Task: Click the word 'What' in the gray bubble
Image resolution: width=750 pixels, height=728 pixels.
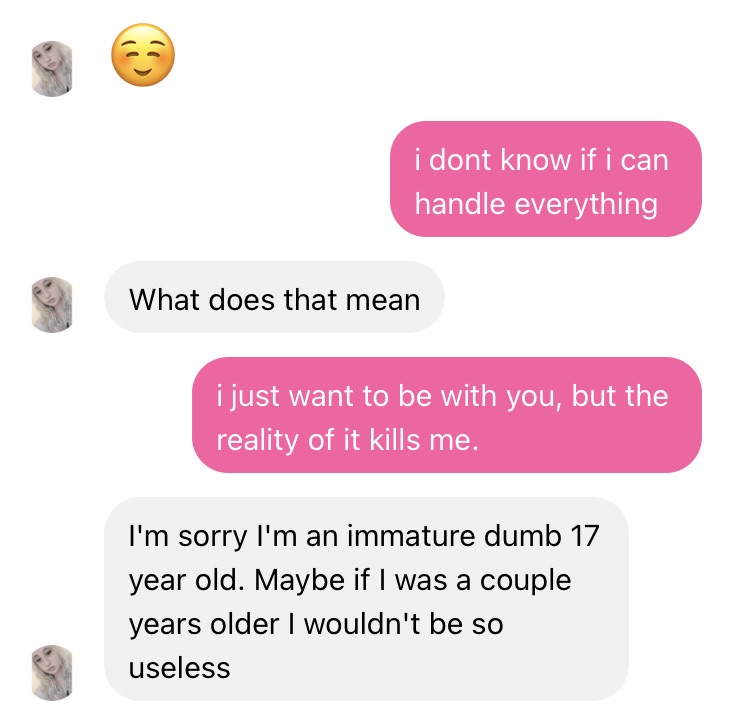Action: (164, 300)
